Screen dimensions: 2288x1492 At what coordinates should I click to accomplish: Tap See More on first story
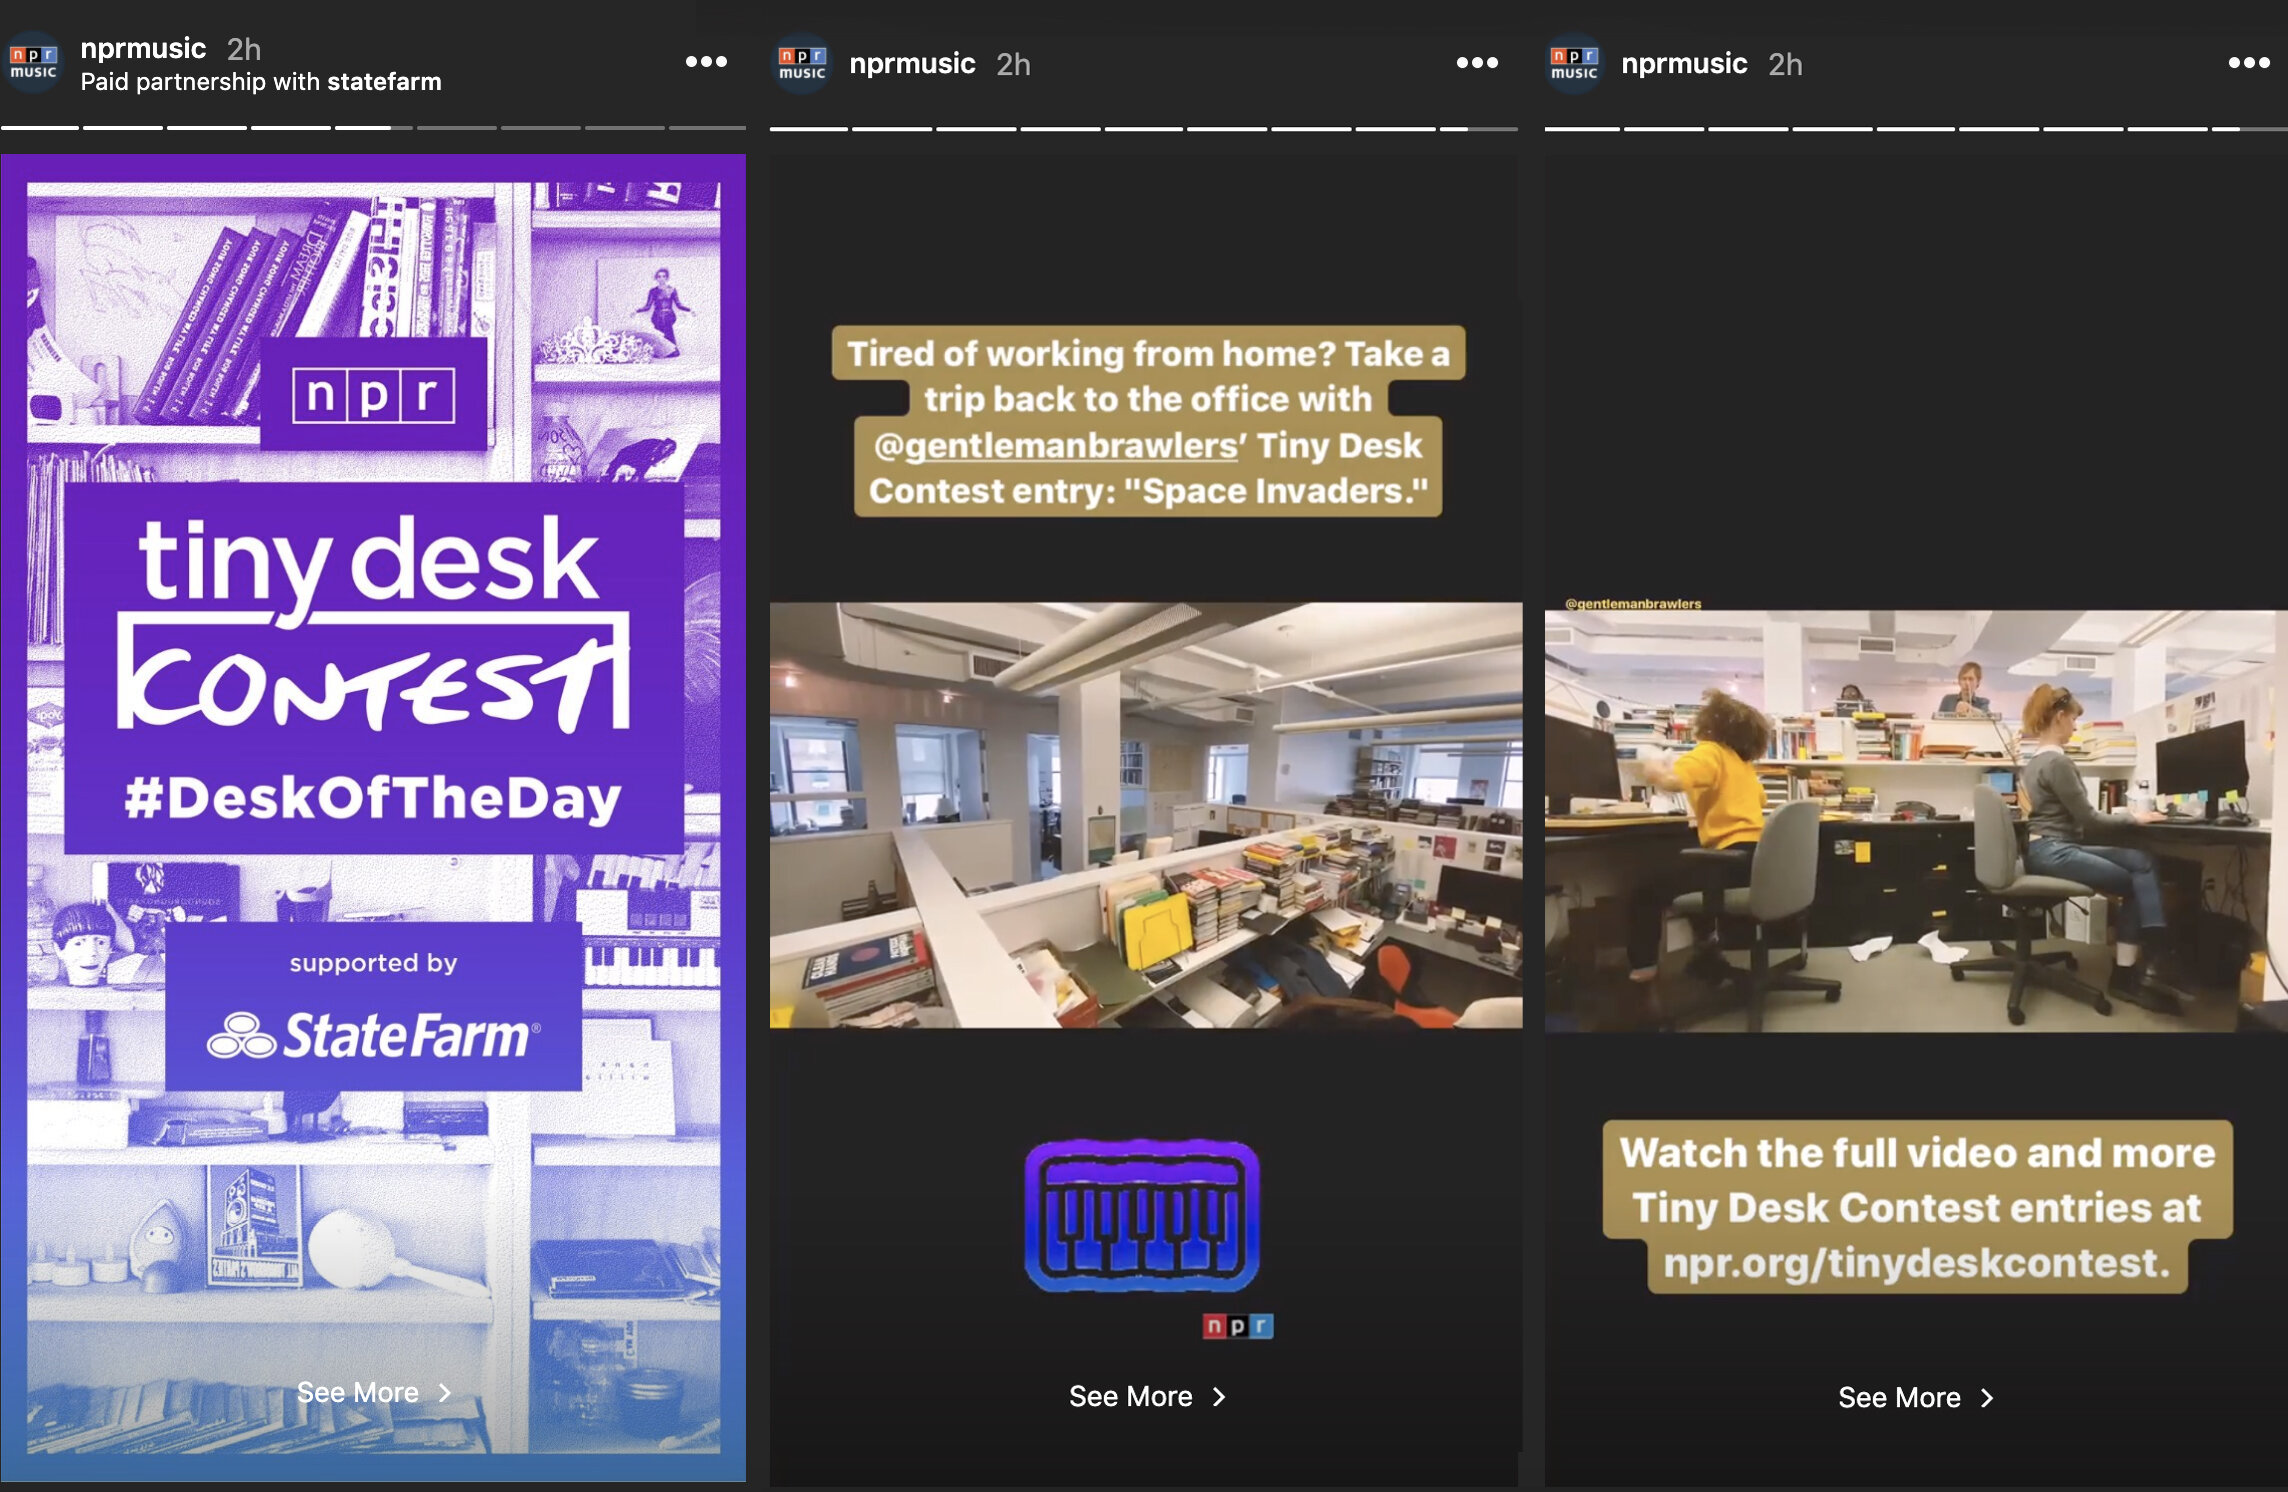point(357,1392)
